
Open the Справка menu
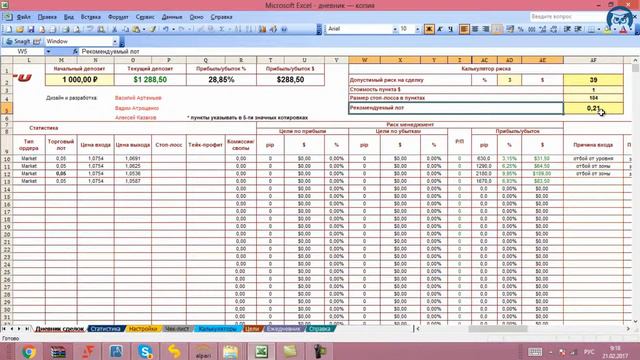coord(221,17)
